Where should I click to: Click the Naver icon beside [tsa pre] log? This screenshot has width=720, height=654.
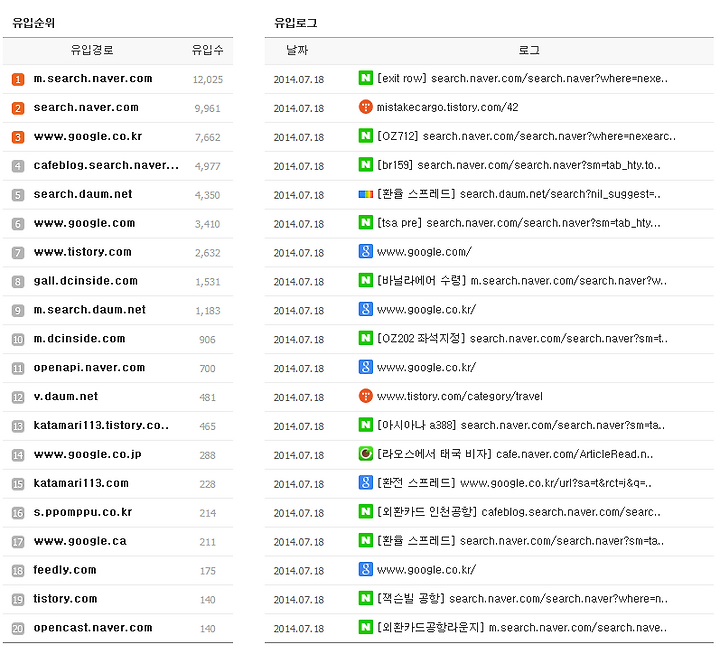(x=366, y=223)
